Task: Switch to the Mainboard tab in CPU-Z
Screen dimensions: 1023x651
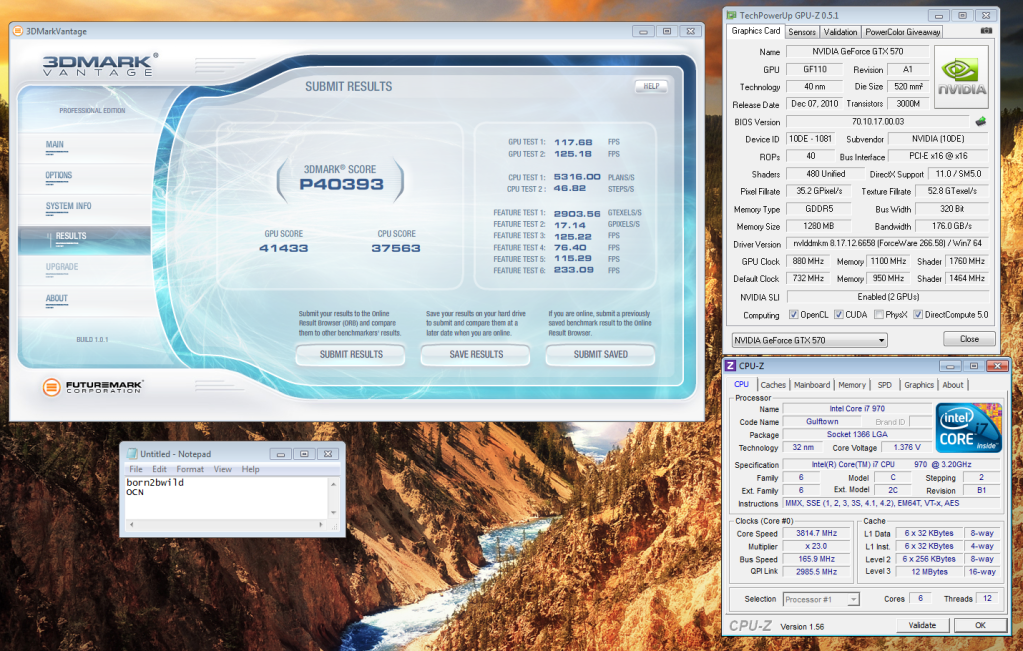Action: (x=812, y=385)
